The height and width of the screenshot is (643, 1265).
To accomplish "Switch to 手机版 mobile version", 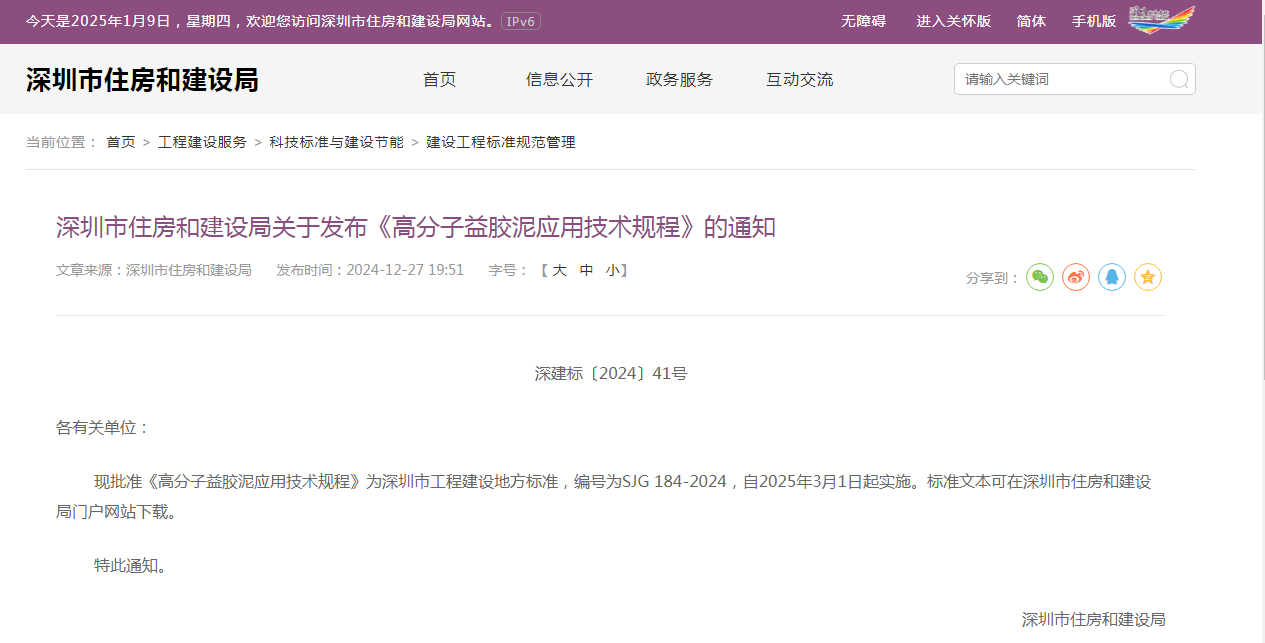I will [x=1093, y=21].
